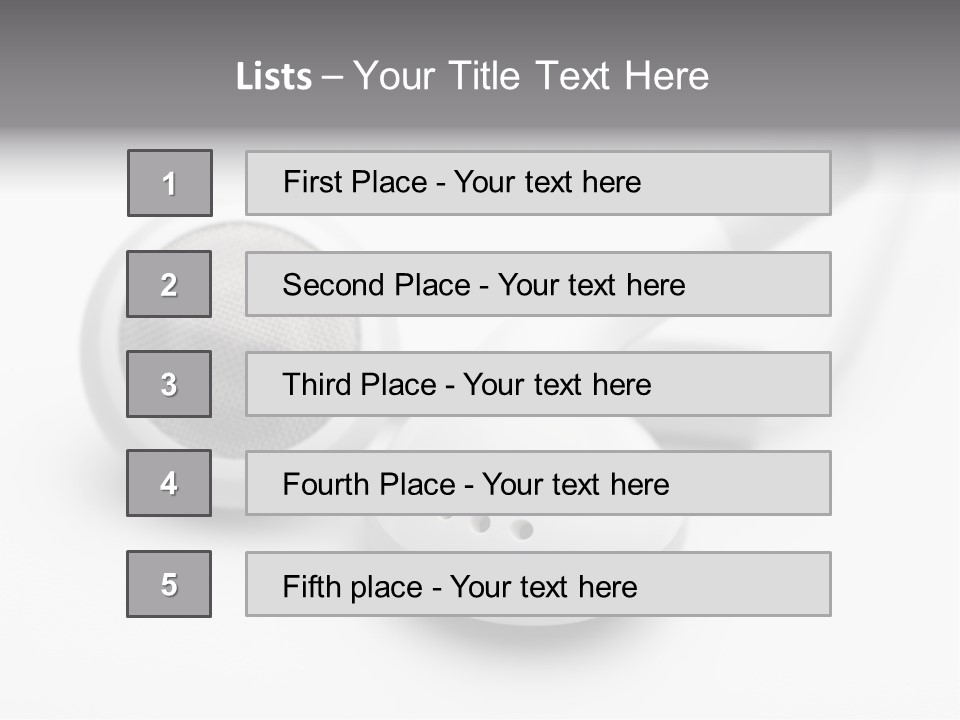Click the Second Place text bar

pos(538,284)
